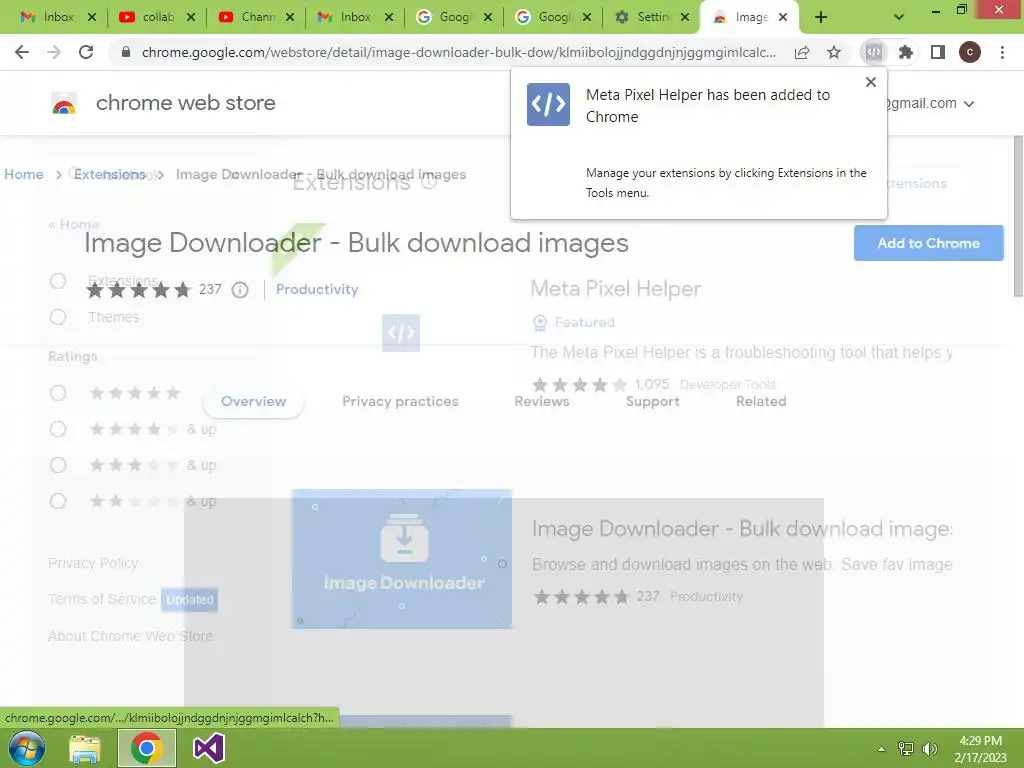
Task: Open Meta Pixel Helper toolbar extension icon
Action: point(874,52)
